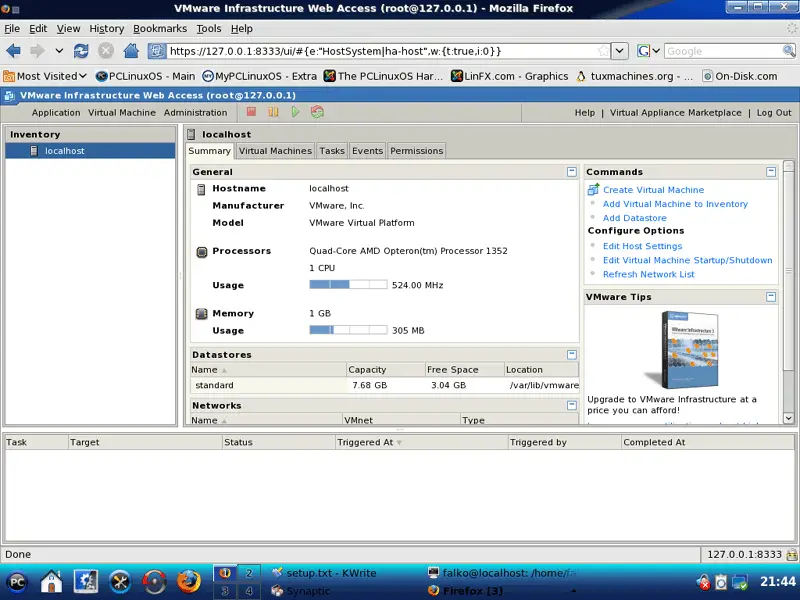The image size is (800, 600).
Task: Switch to the Events tab
Action: coord(367,151)
